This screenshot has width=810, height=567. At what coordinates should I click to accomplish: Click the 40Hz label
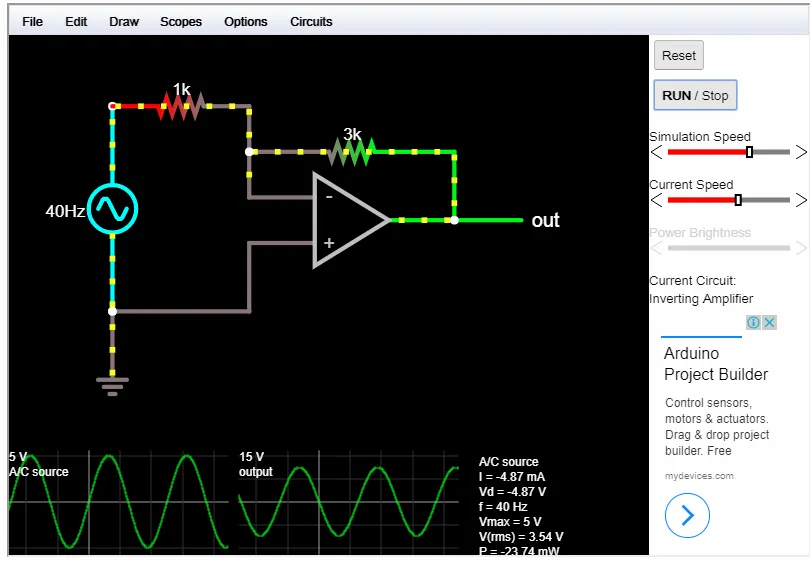pyautogui.click(x=65, y=211)
